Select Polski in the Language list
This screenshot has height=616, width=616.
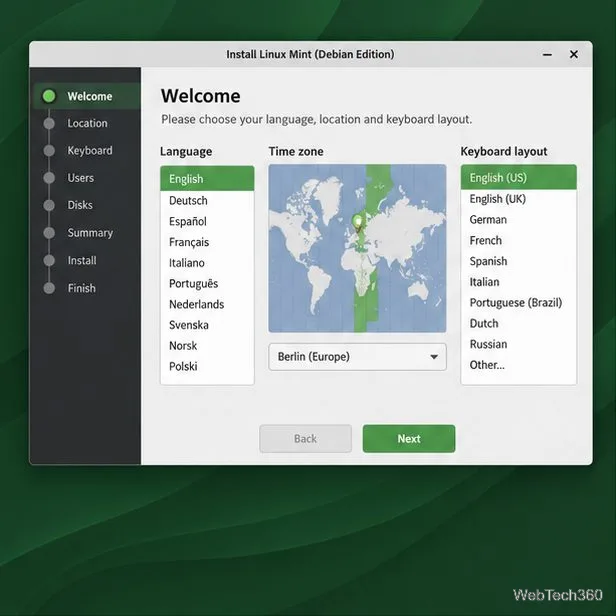point(207,367)
